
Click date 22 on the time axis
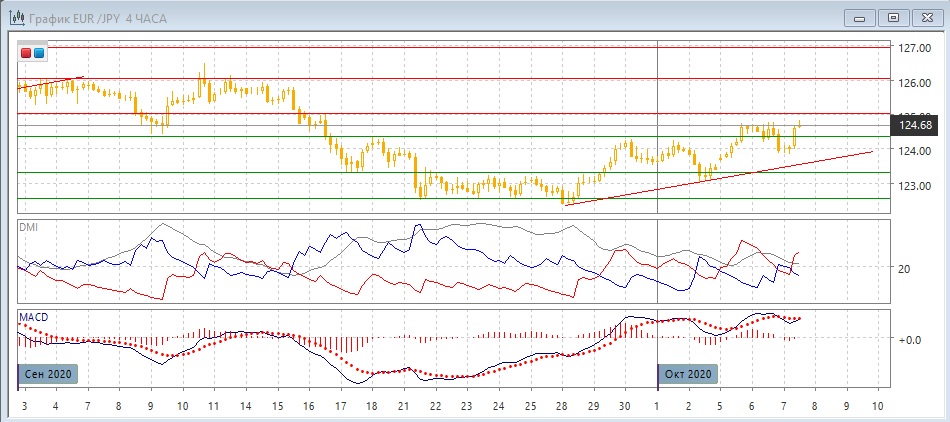(x=434, y=405)
